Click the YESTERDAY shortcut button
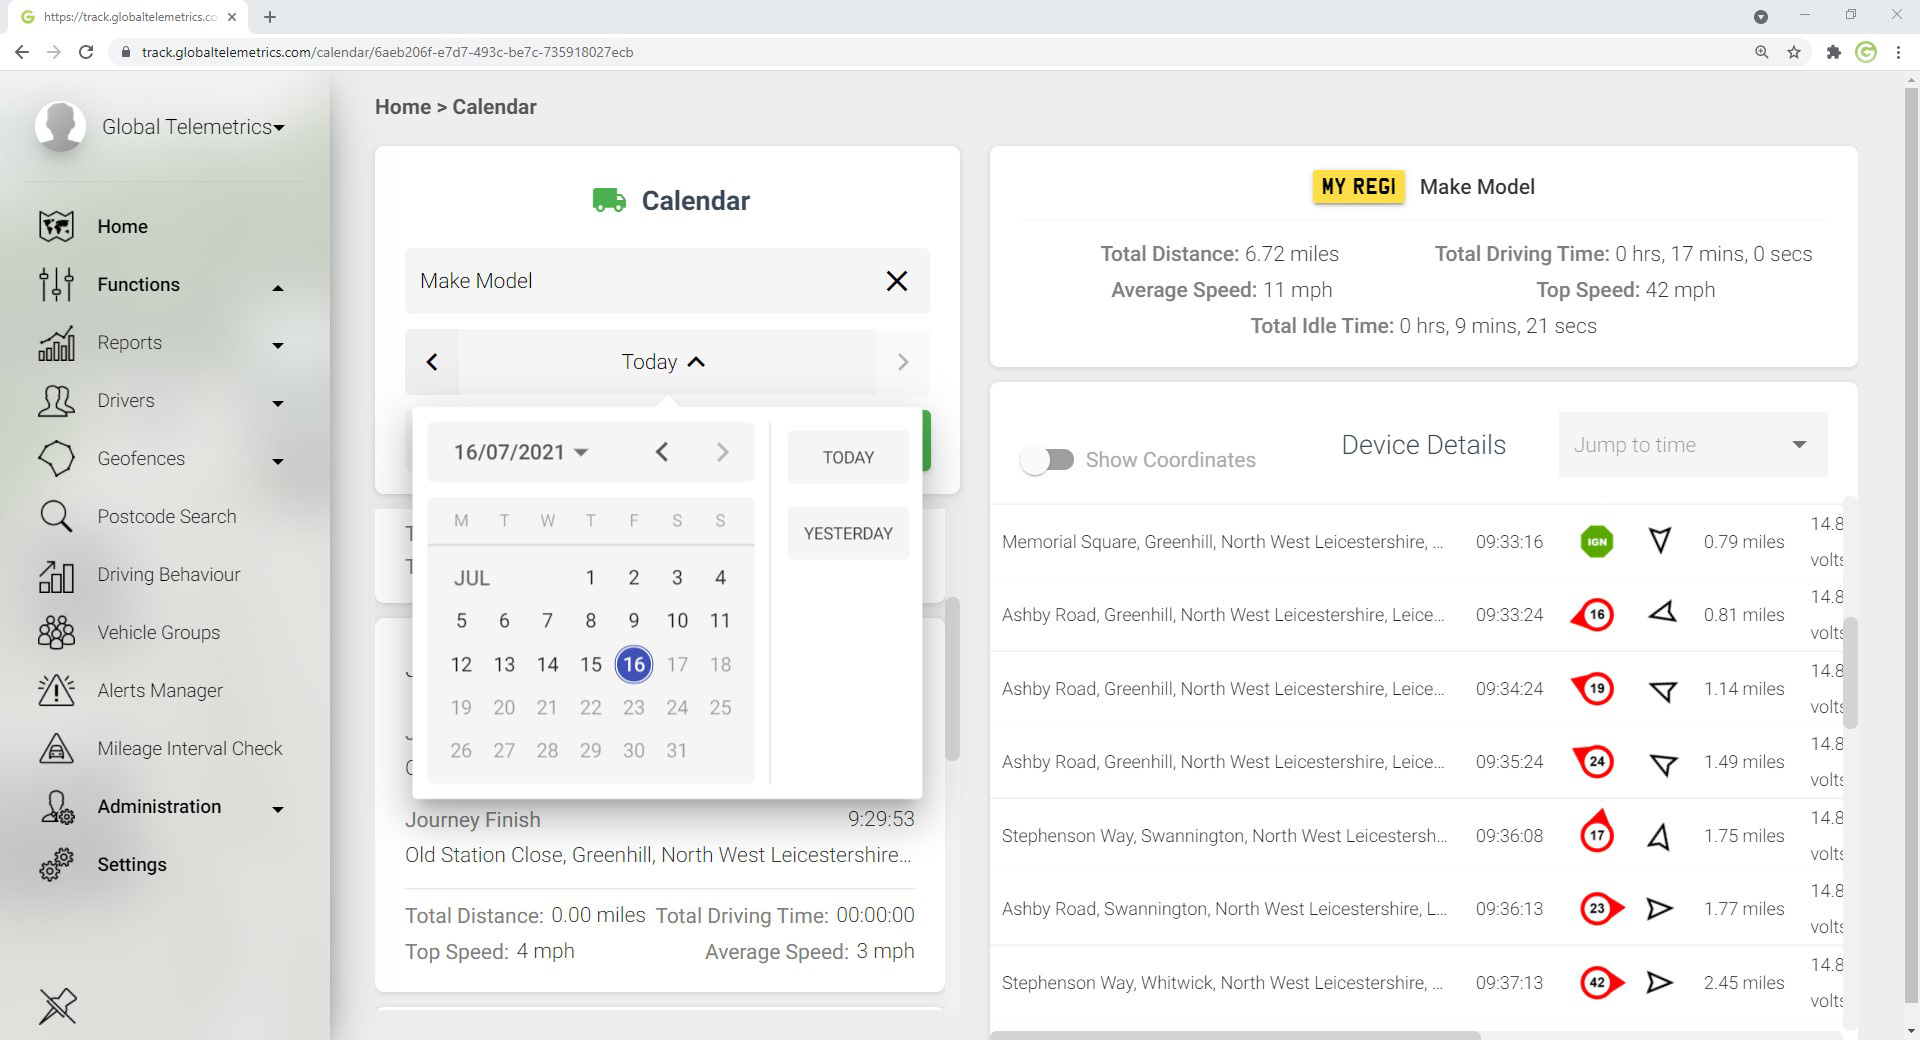The image size is (1920, 1040). (848, 534)
